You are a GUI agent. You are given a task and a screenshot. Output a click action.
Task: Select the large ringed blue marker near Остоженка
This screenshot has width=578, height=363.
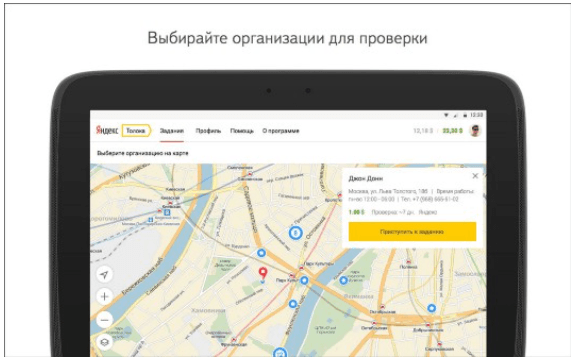tap(295, 233)
